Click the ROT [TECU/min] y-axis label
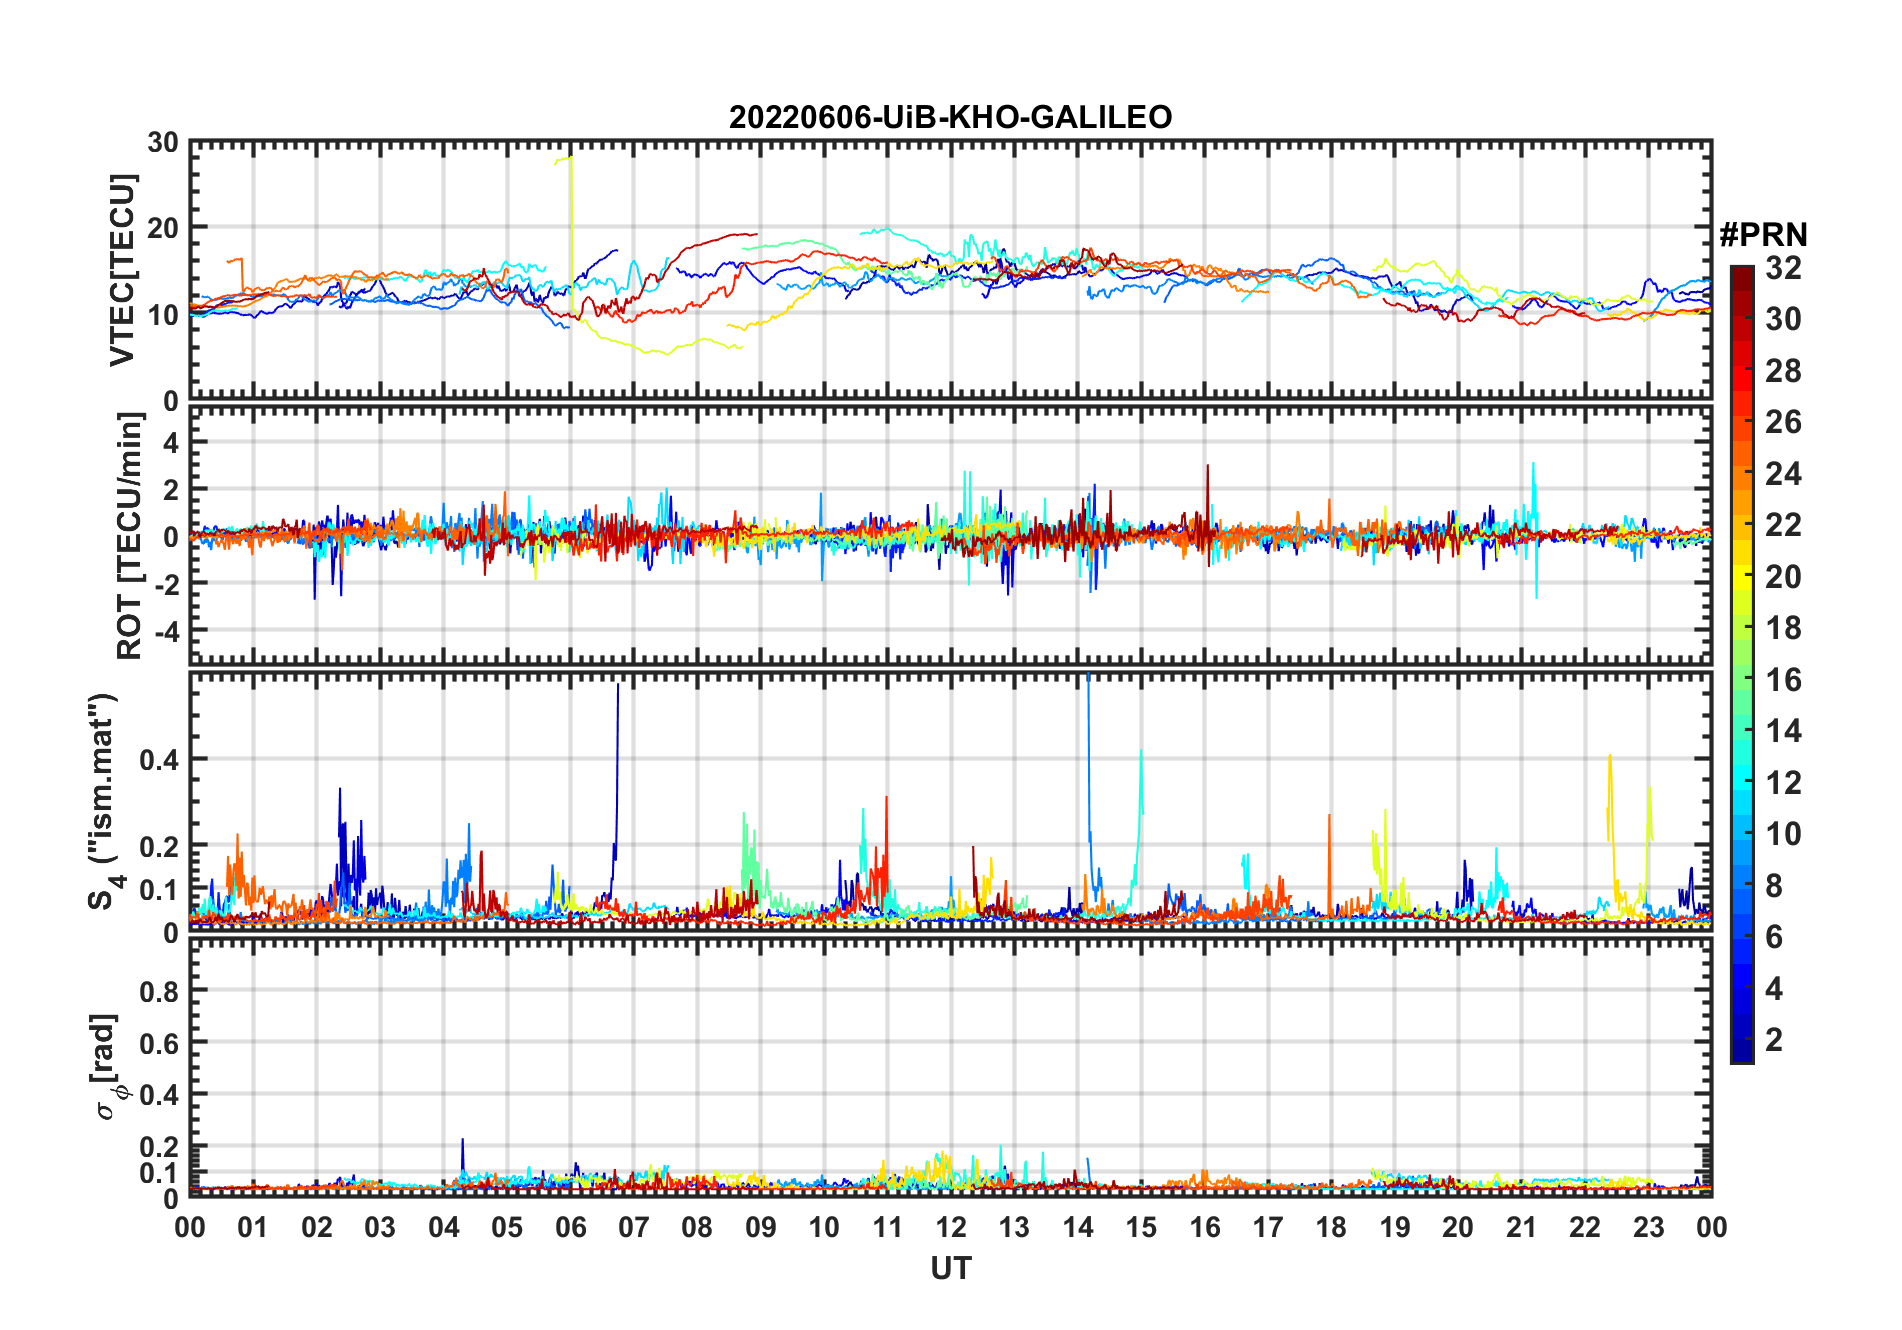The width and height of the screenshot is (1902, 1330). [129, 535]
